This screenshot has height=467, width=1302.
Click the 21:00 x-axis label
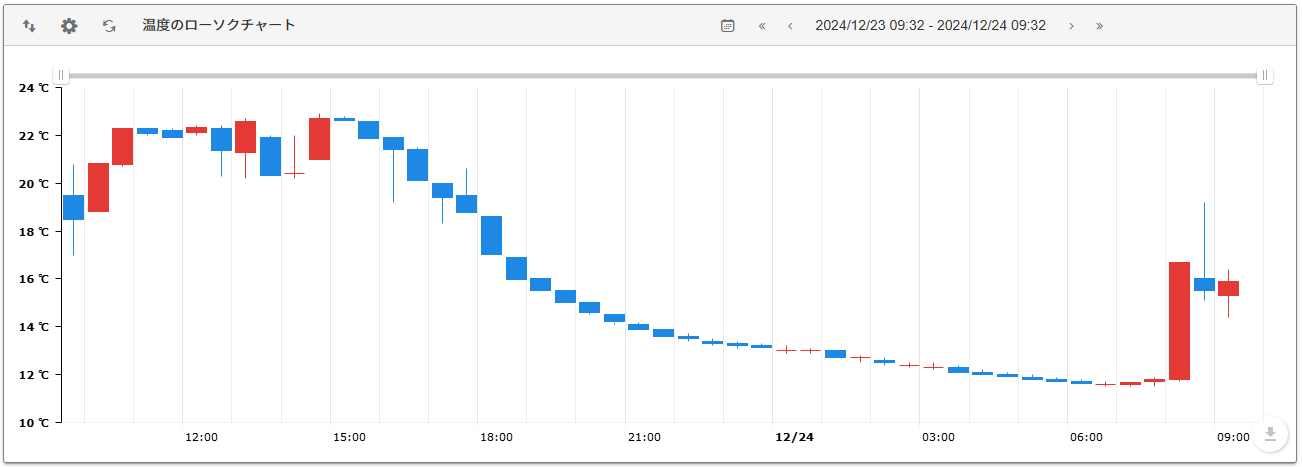pos(644,437)
